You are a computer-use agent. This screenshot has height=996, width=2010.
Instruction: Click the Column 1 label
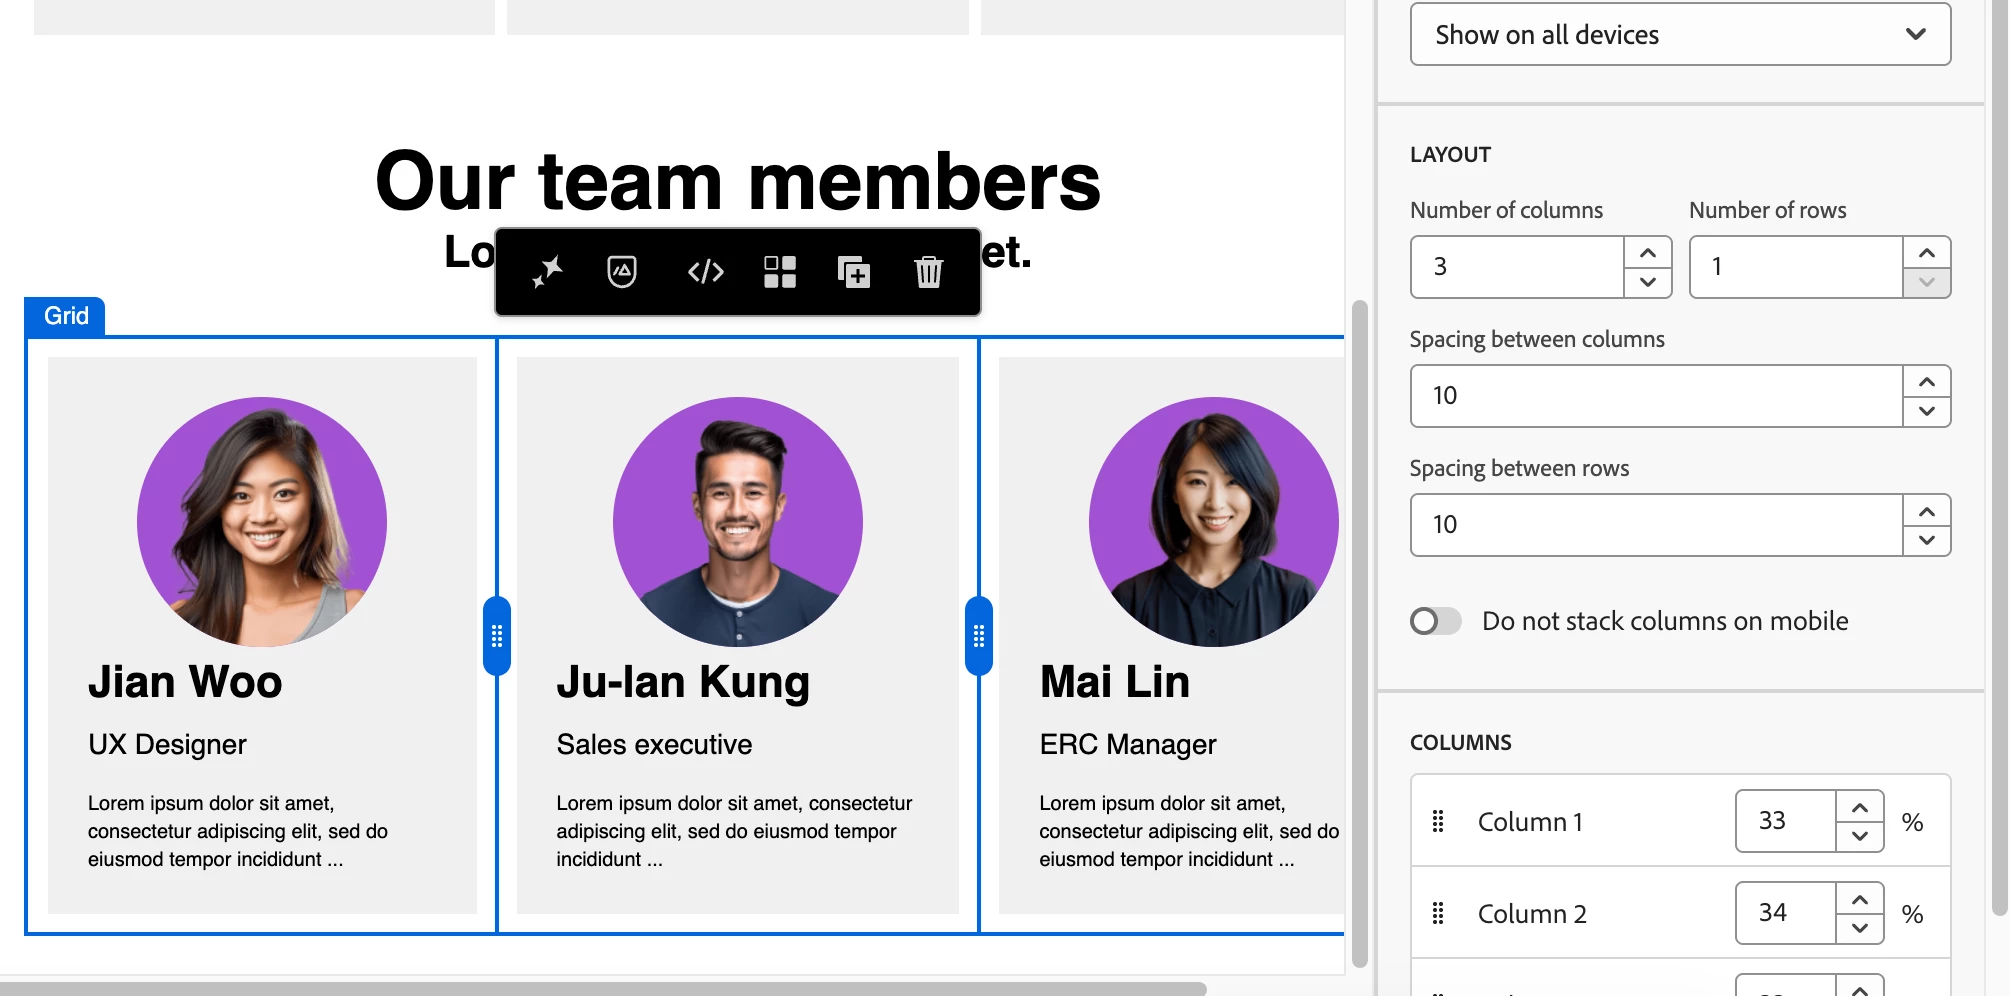coord(1530,822)
